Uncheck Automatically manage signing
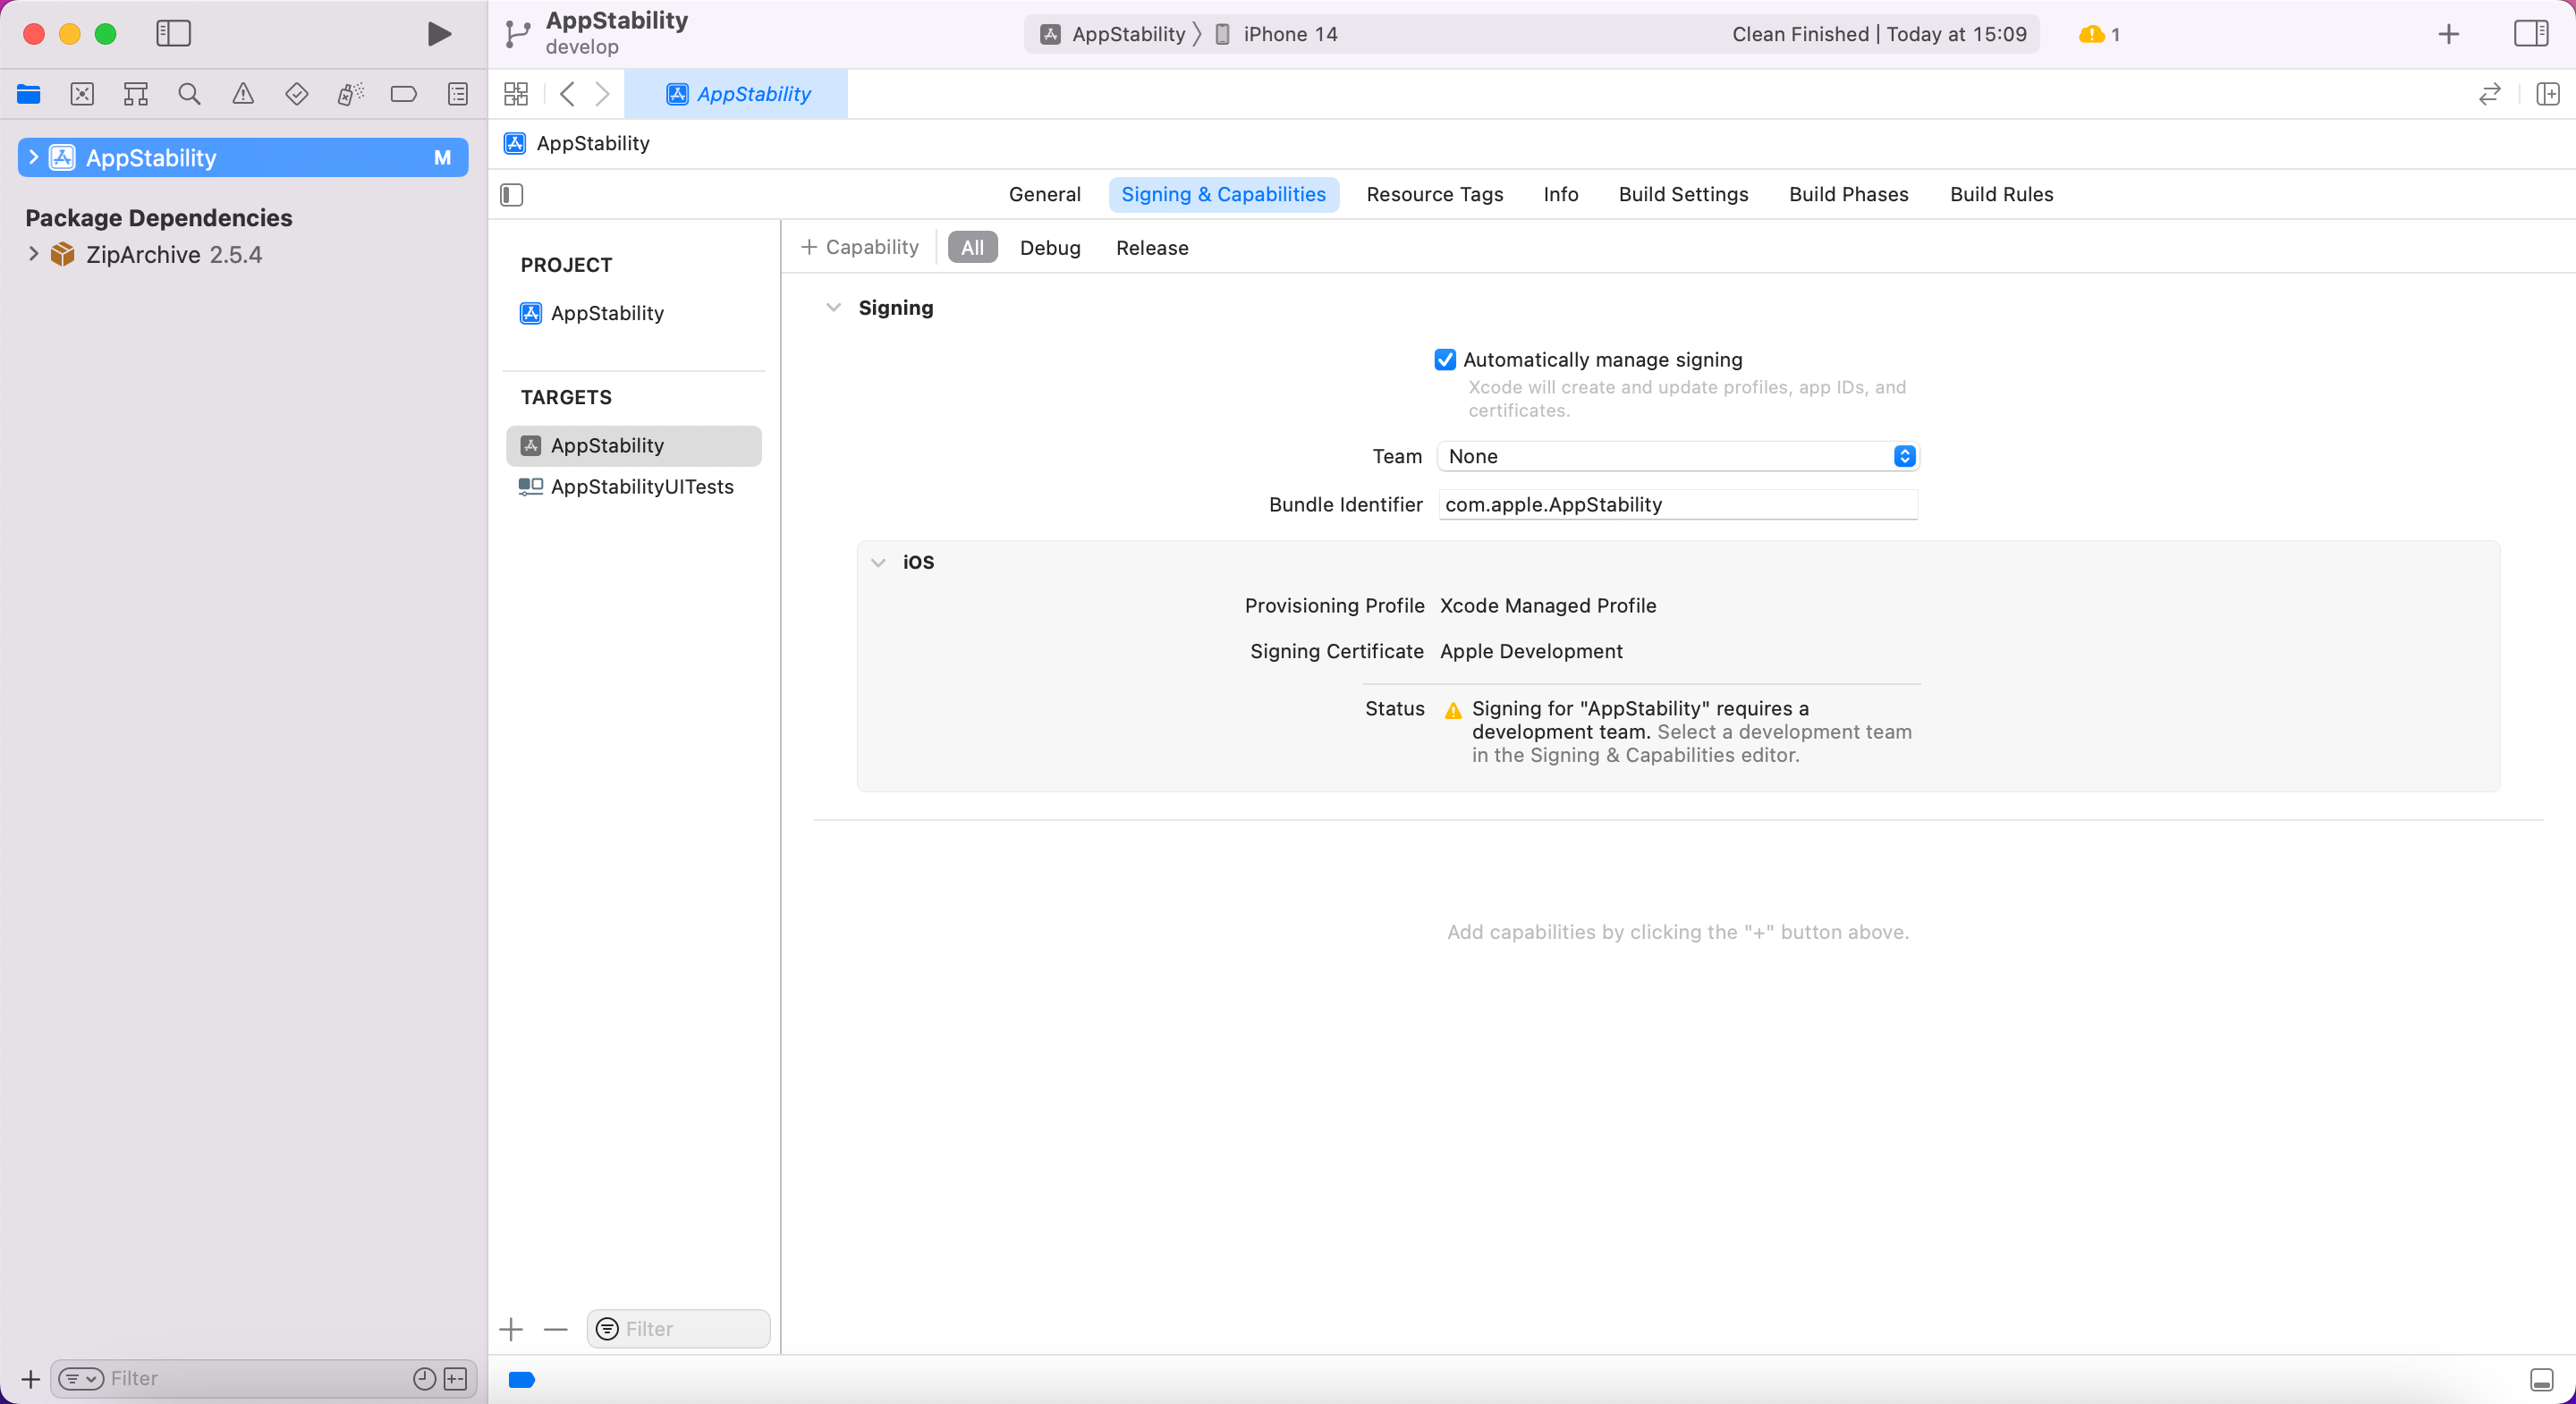Image resolution: width=2576 pixels, height=1404 pixels. 1445,360
